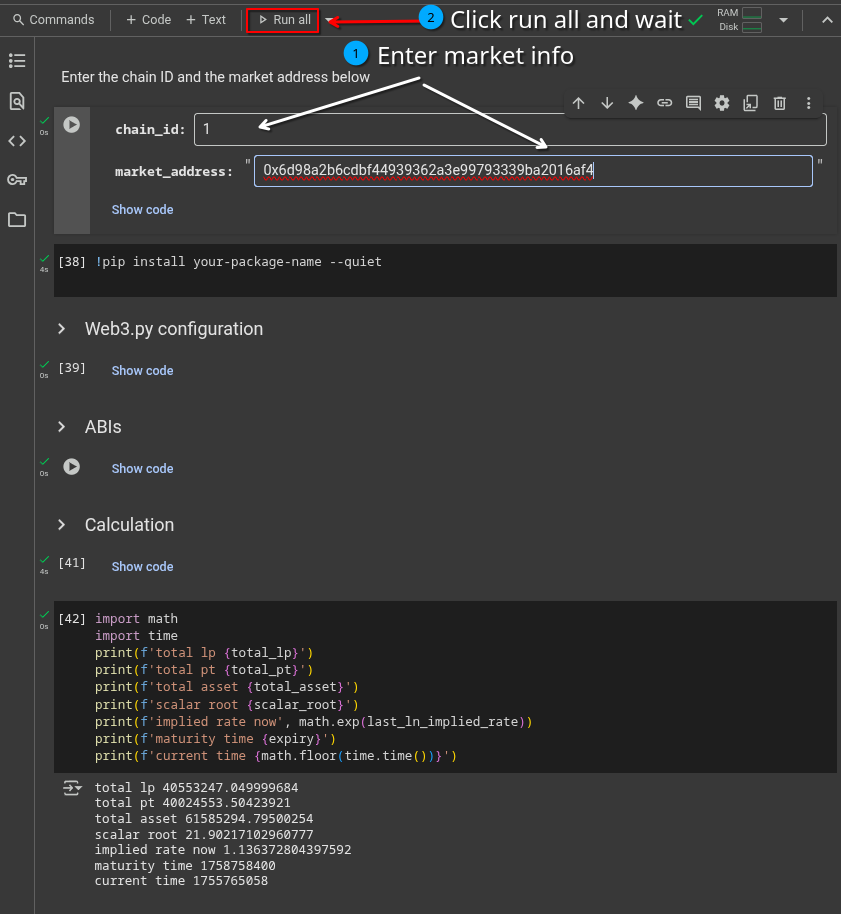Screen dimensions: 841x914
Task: Mirror the cell in a tab
Action: (751, 103)
